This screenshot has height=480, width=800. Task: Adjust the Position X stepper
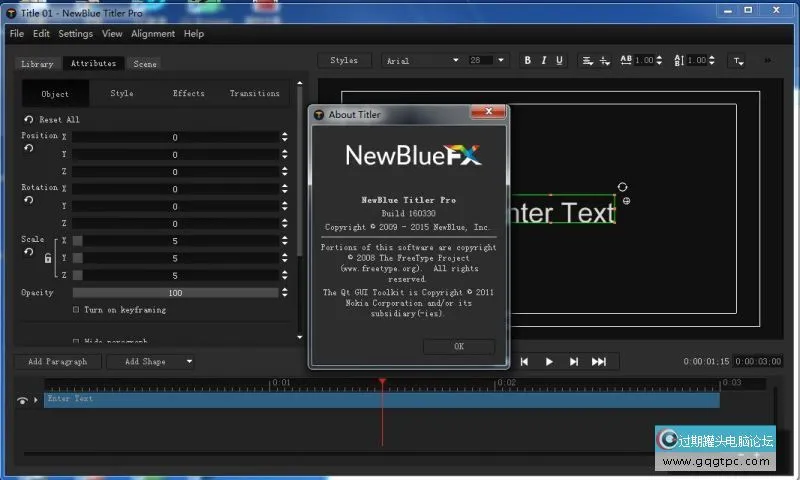click(285, 137)
